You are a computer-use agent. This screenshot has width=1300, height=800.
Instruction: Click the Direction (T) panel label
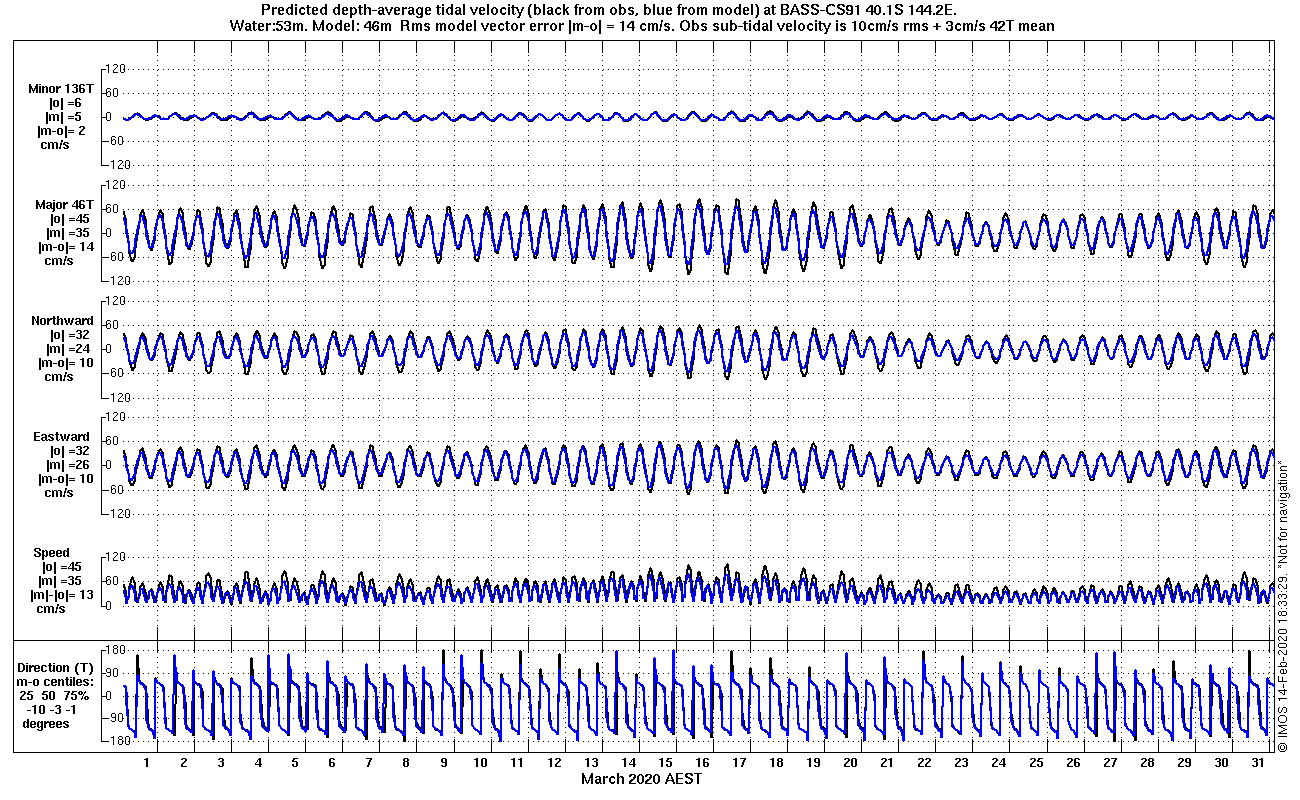[57, 668]
